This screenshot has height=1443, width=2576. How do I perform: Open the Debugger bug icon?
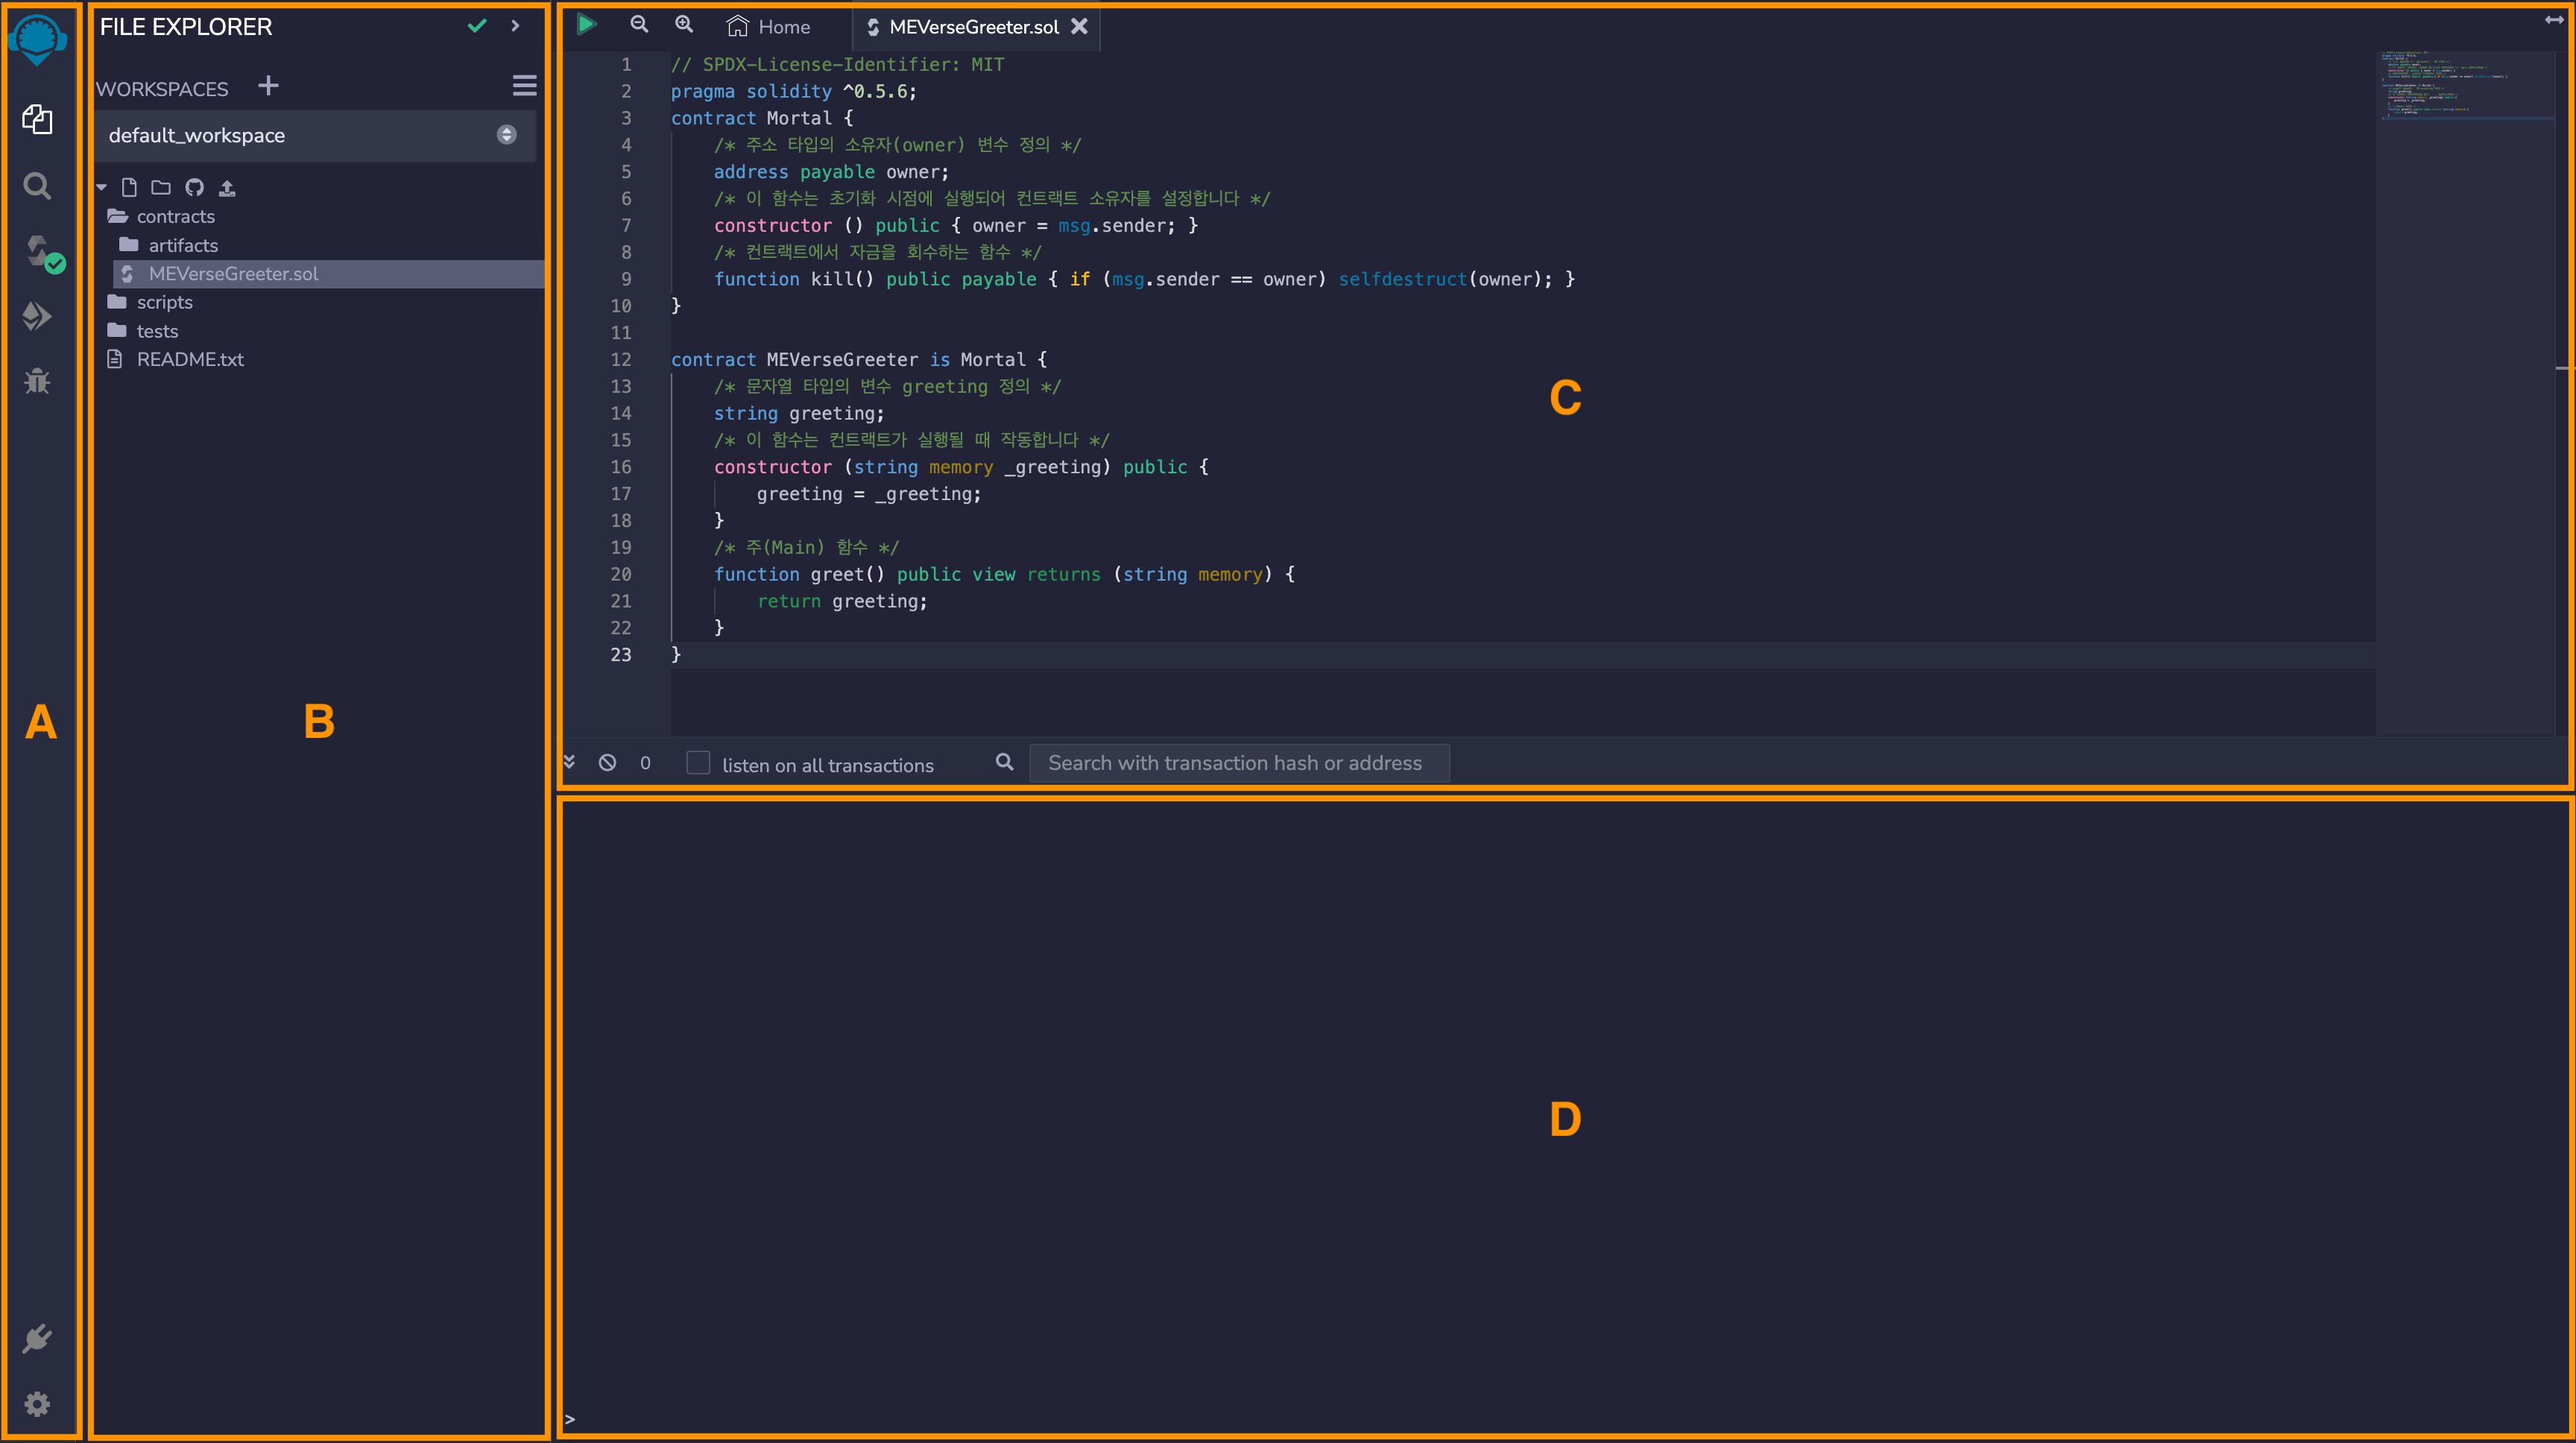(x=37, y=381)
